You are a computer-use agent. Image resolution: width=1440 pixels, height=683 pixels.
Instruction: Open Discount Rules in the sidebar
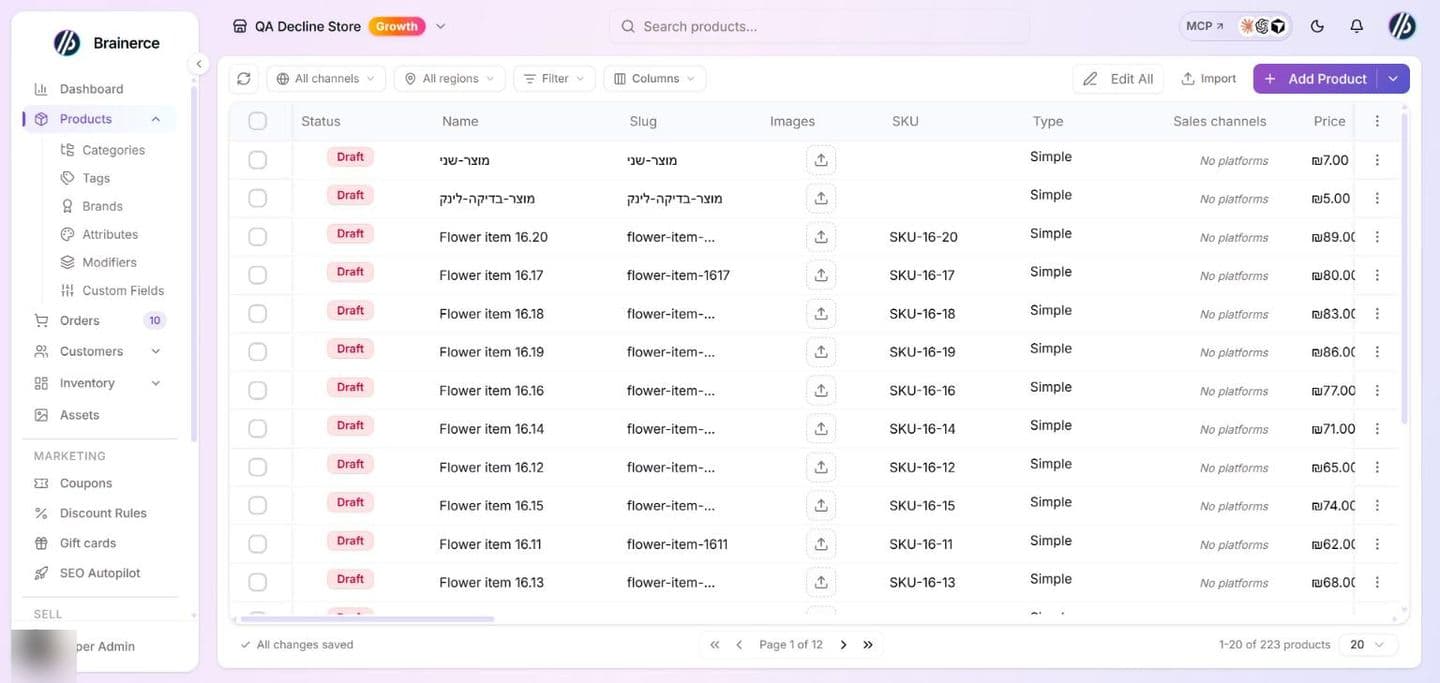click(103, 513)
